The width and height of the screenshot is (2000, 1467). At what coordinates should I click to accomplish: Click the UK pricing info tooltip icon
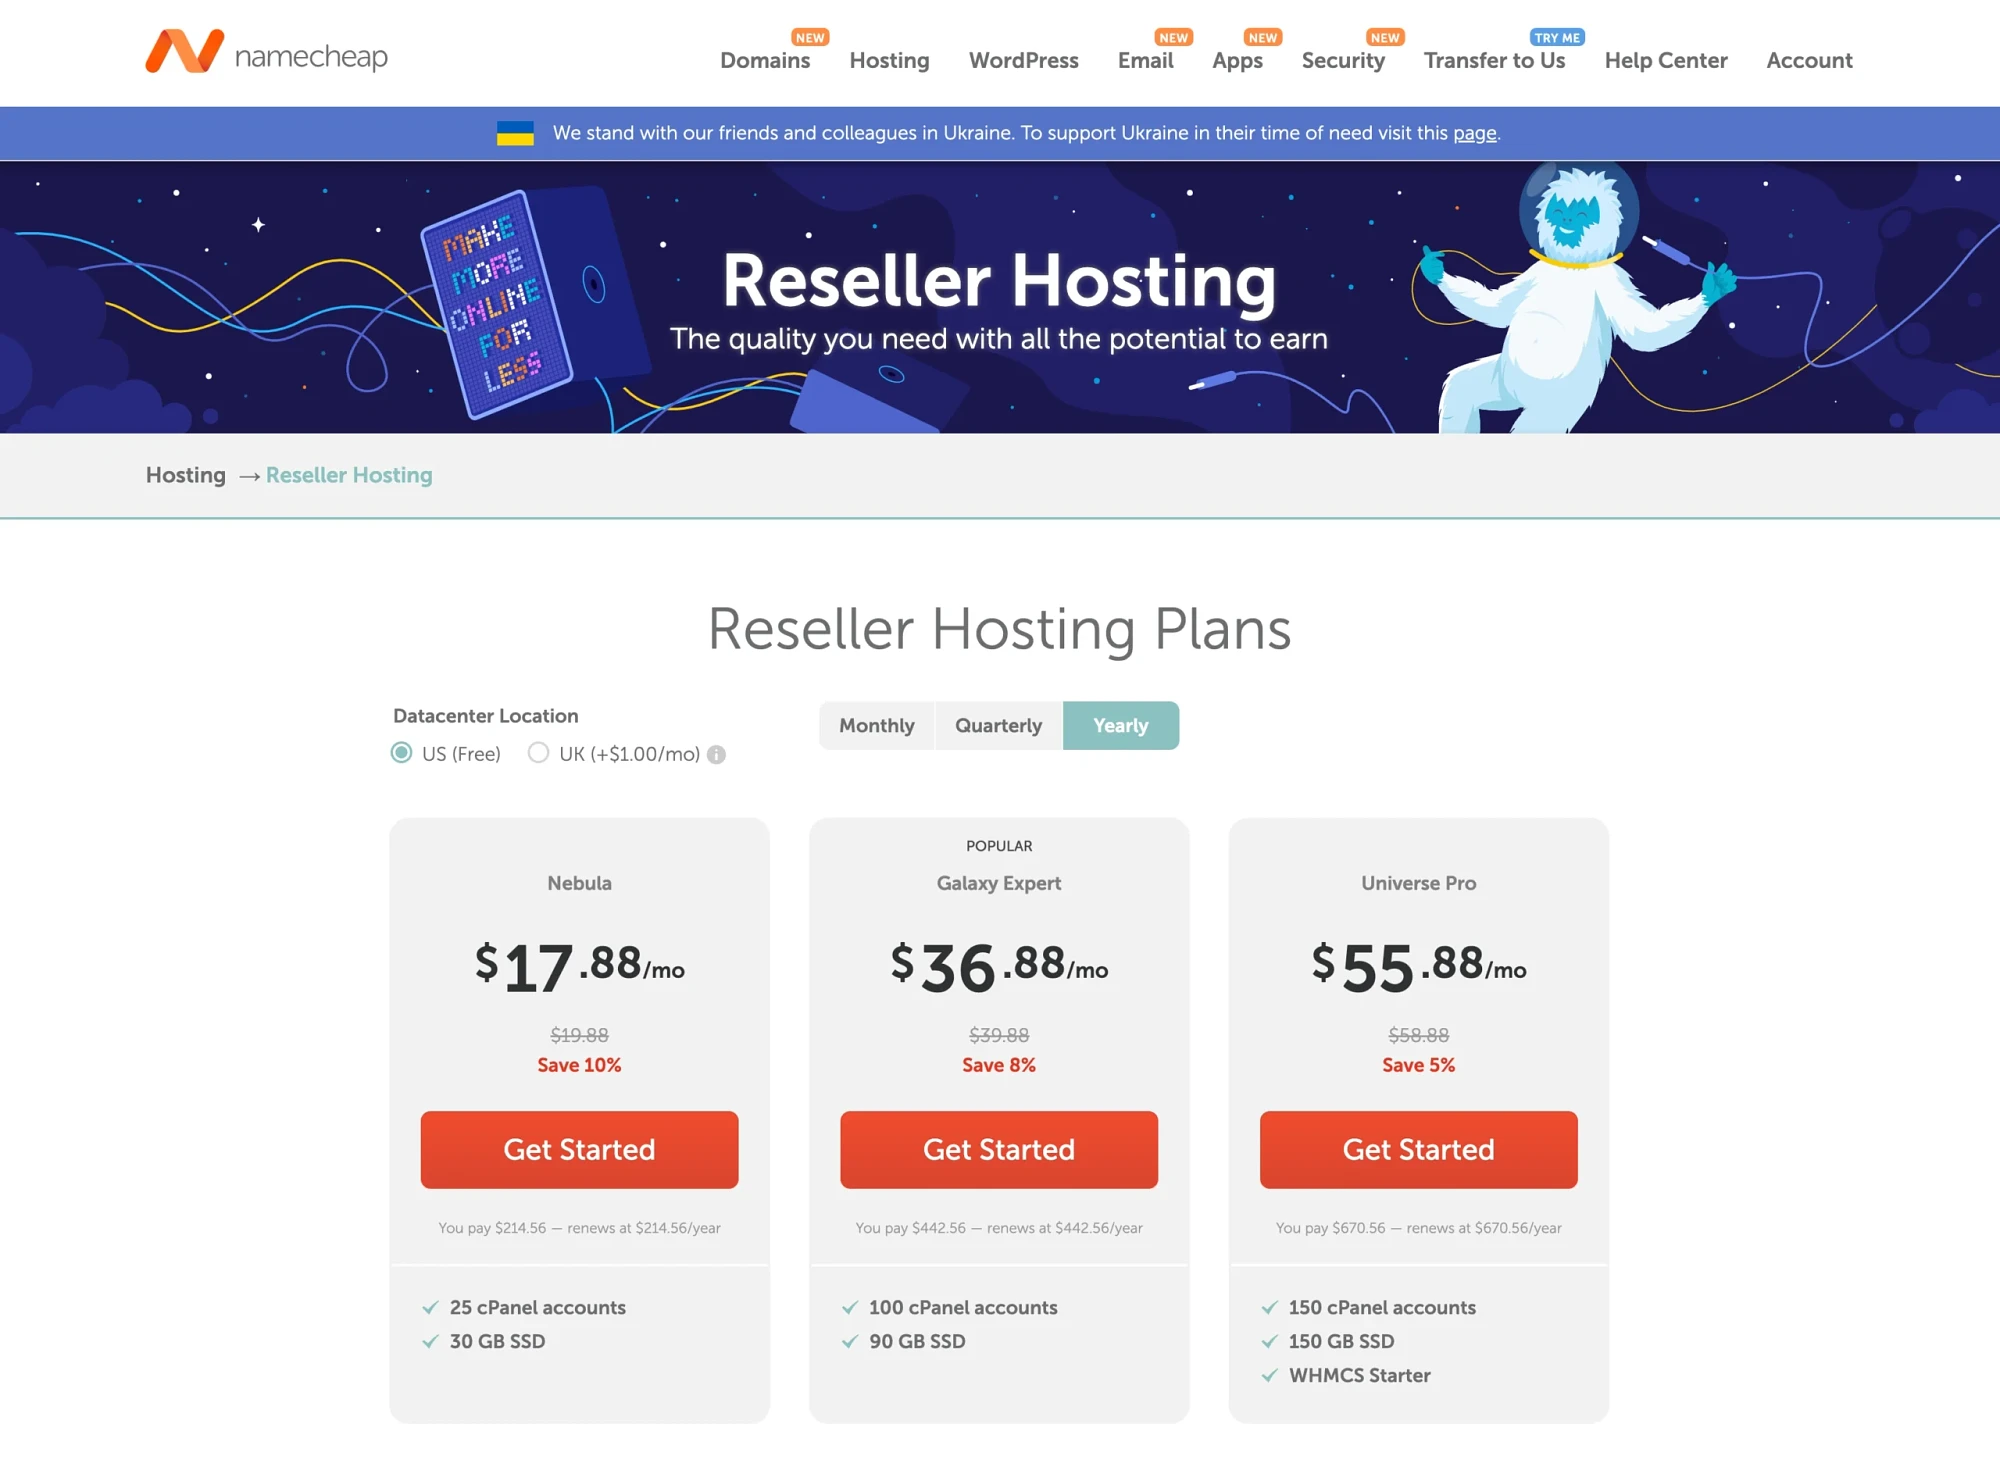[717, 753]
